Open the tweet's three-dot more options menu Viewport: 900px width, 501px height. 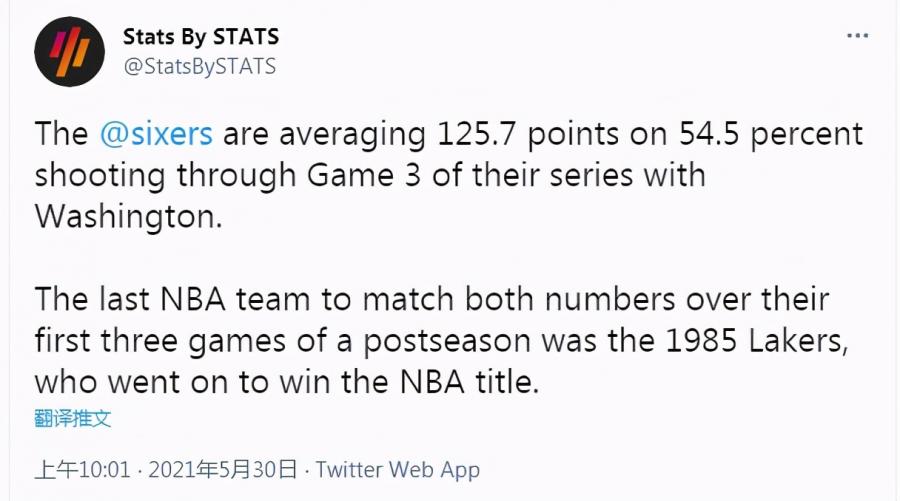click(x=857, y=36)
